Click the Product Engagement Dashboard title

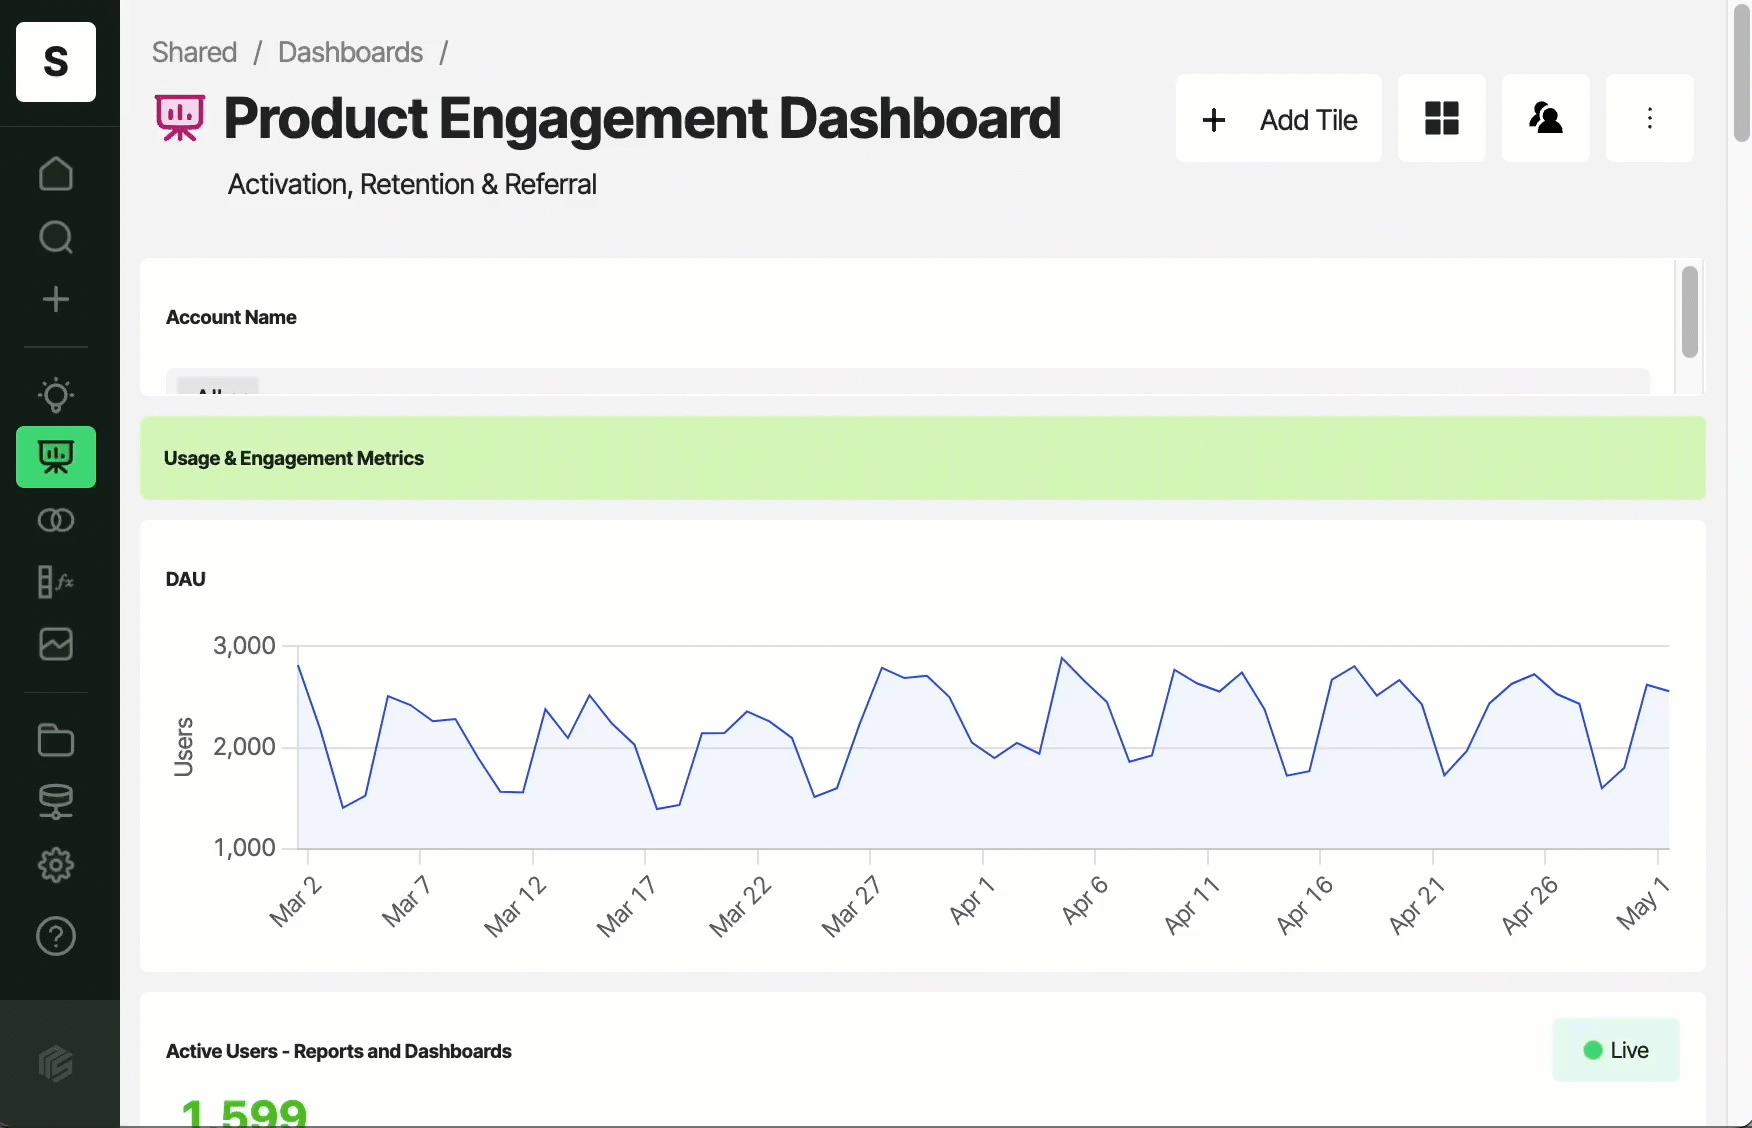[642, 119]
